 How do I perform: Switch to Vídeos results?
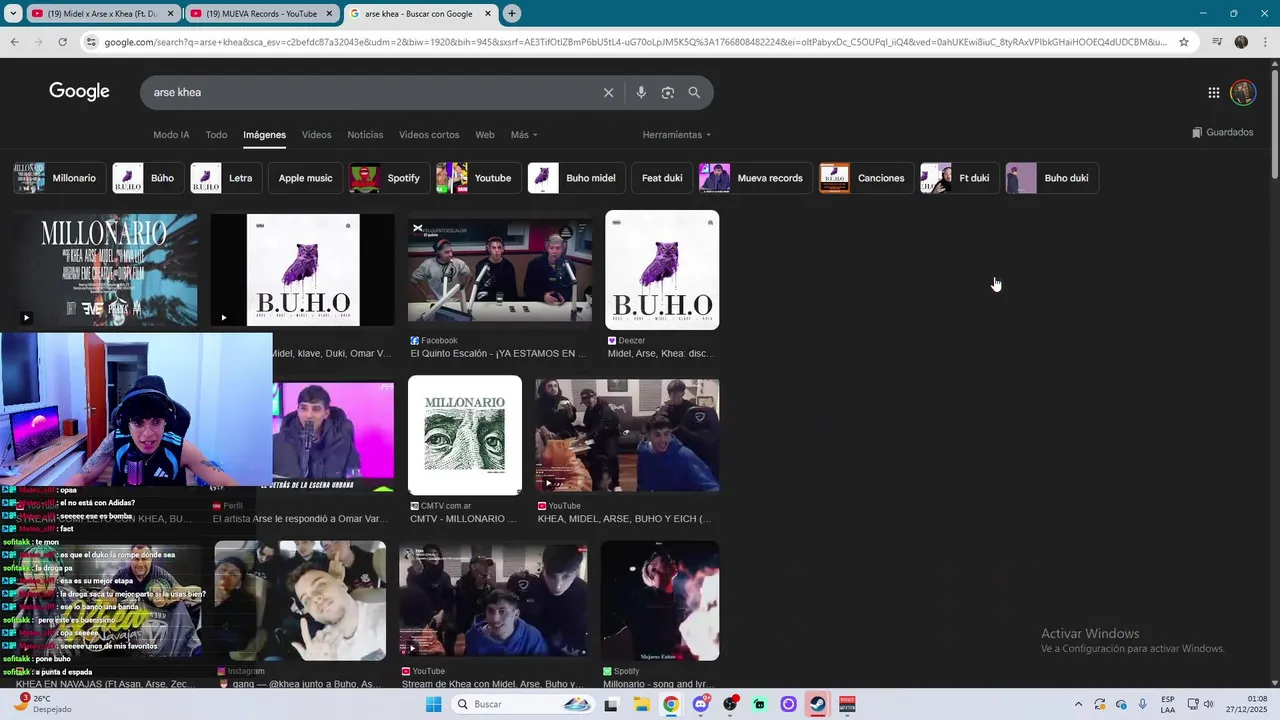[316, 135]
